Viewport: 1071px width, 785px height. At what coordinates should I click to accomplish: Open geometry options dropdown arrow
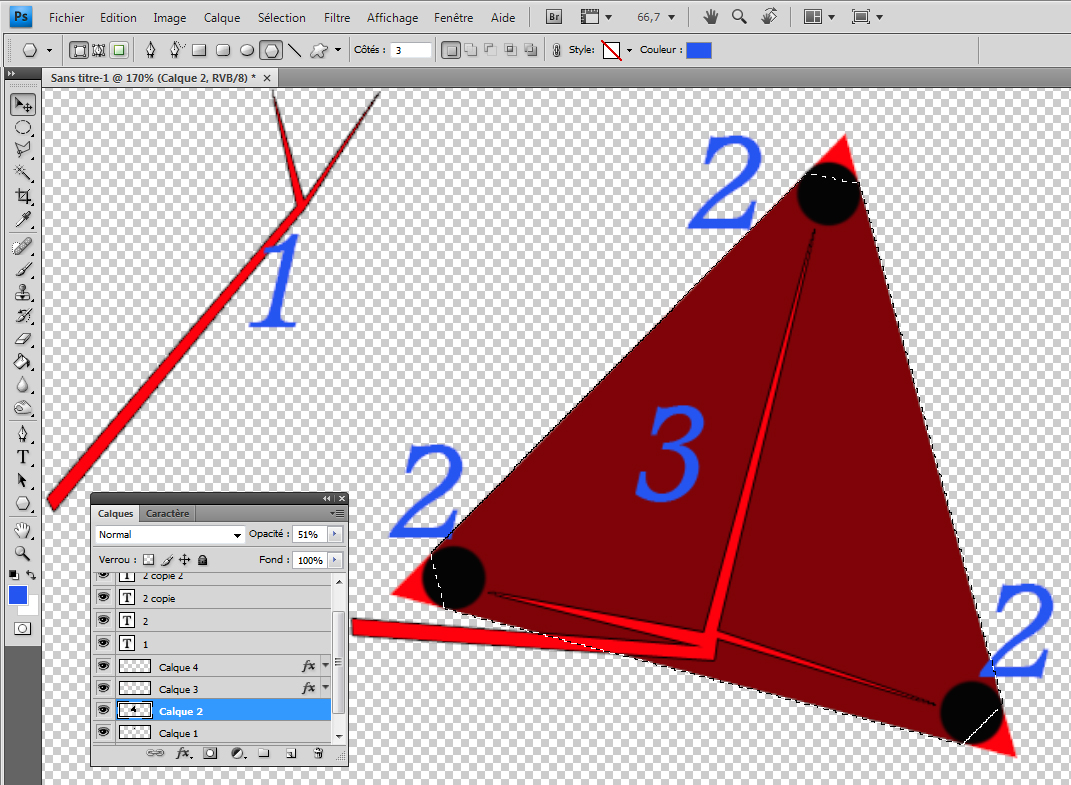pyautogui.click(x=338, y=50)
